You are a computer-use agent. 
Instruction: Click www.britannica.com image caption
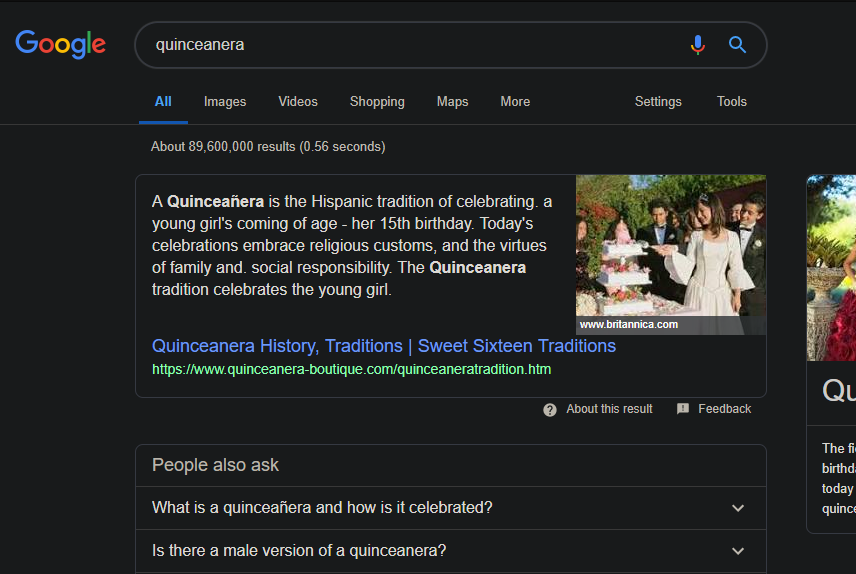click(x=629, y=324)
